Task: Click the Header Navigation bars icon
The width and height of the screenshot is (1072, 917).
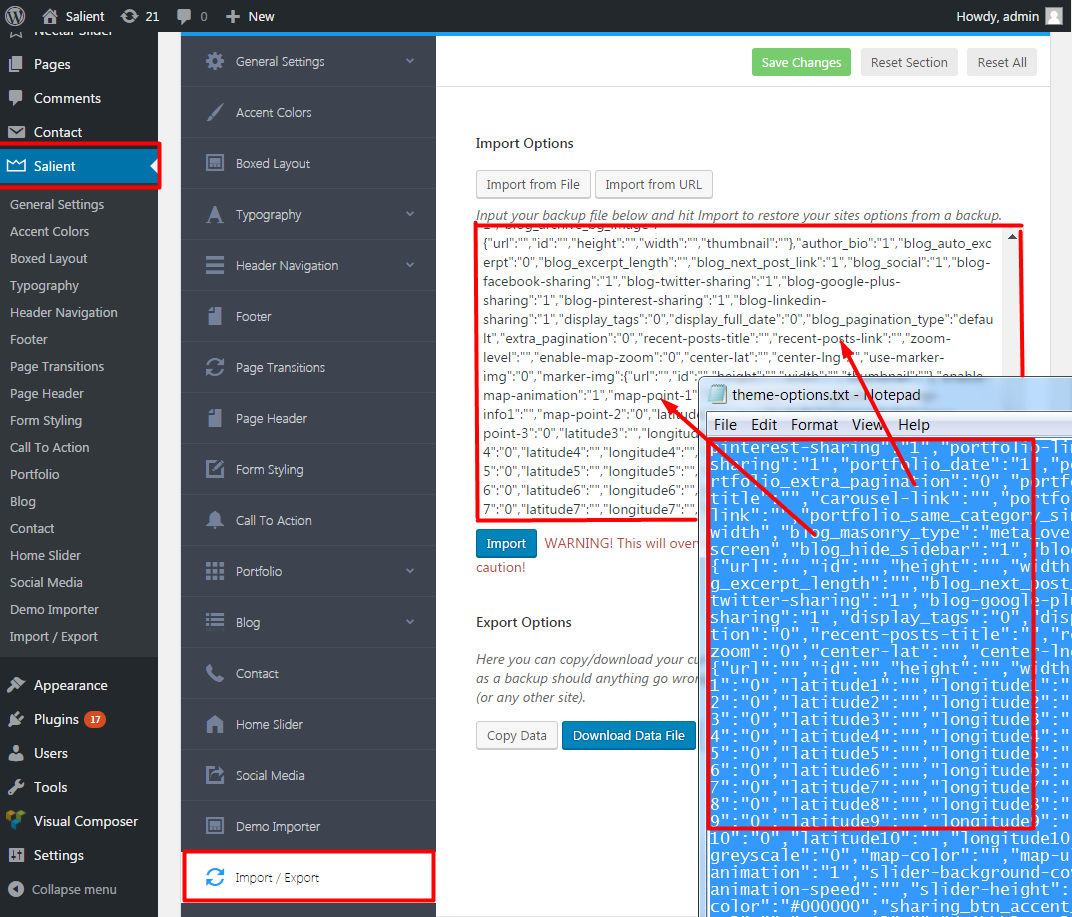Action: coord(215,265)
